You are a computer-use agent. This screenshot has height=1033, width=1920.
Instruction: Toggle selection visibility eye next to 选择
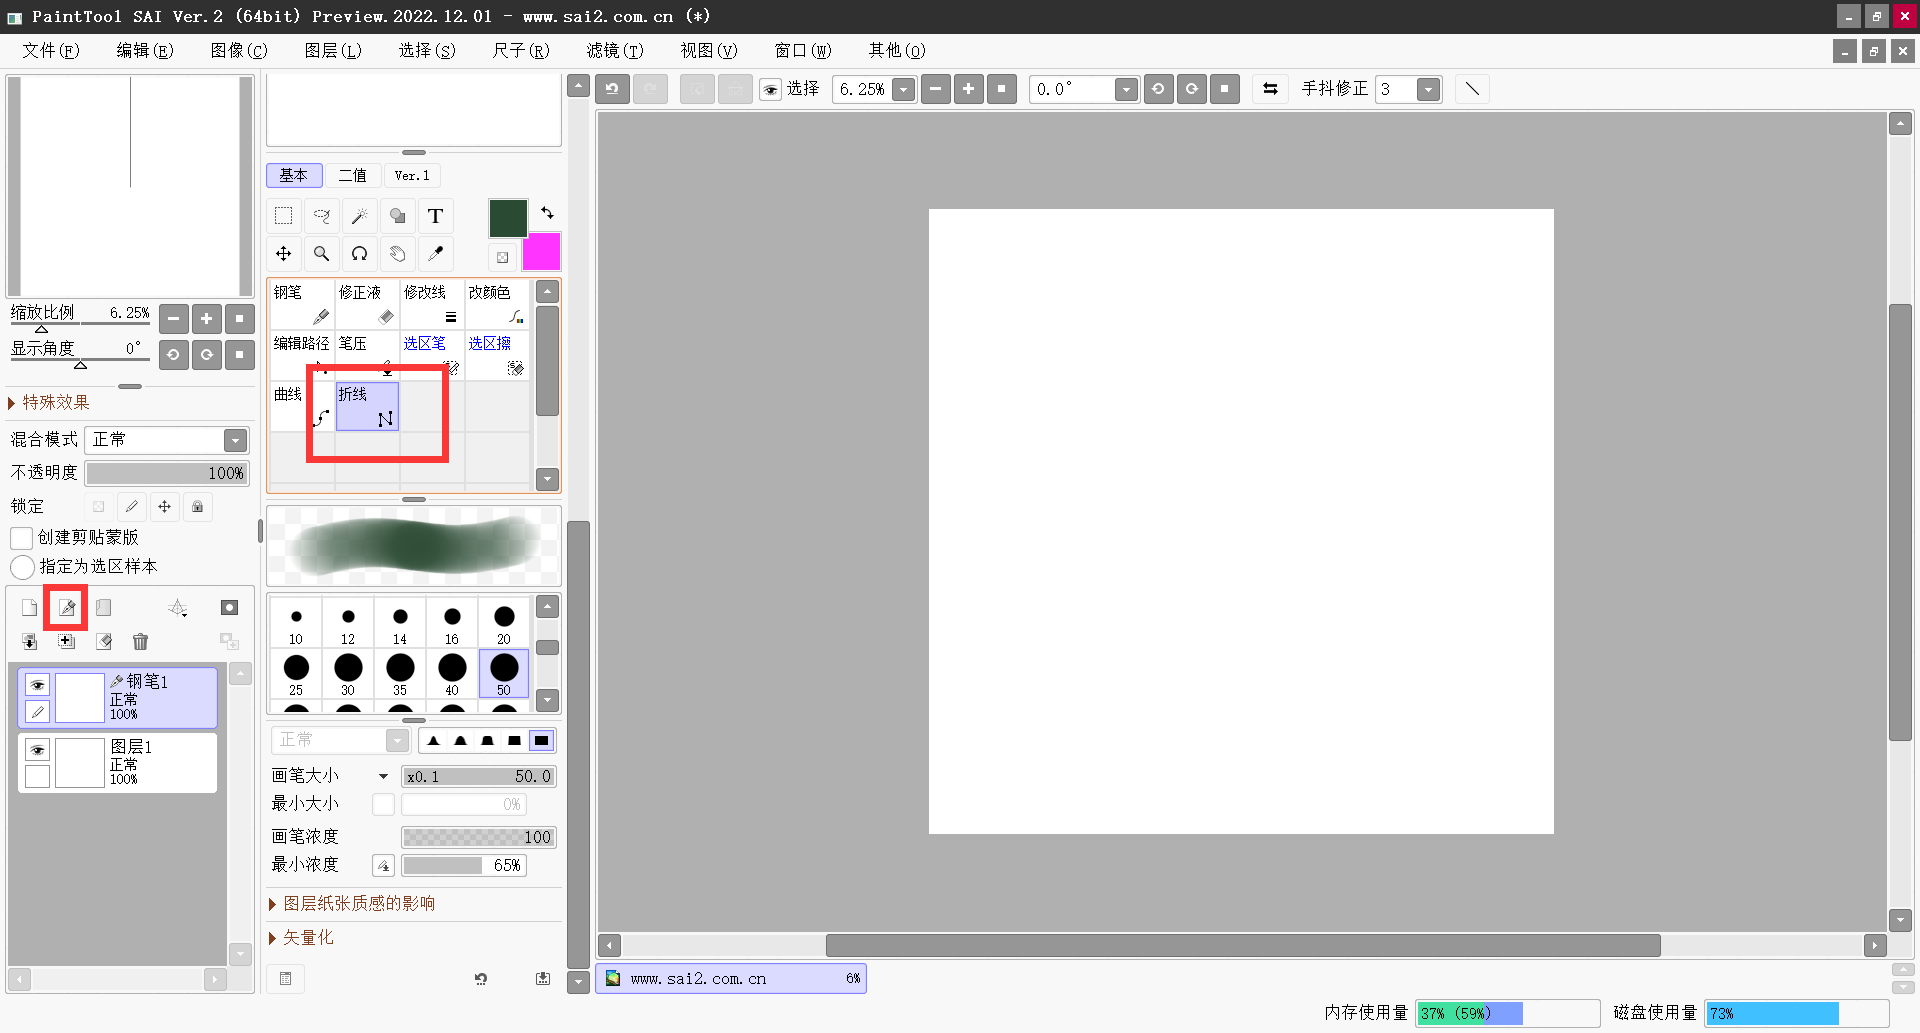[x=770, y=90]
